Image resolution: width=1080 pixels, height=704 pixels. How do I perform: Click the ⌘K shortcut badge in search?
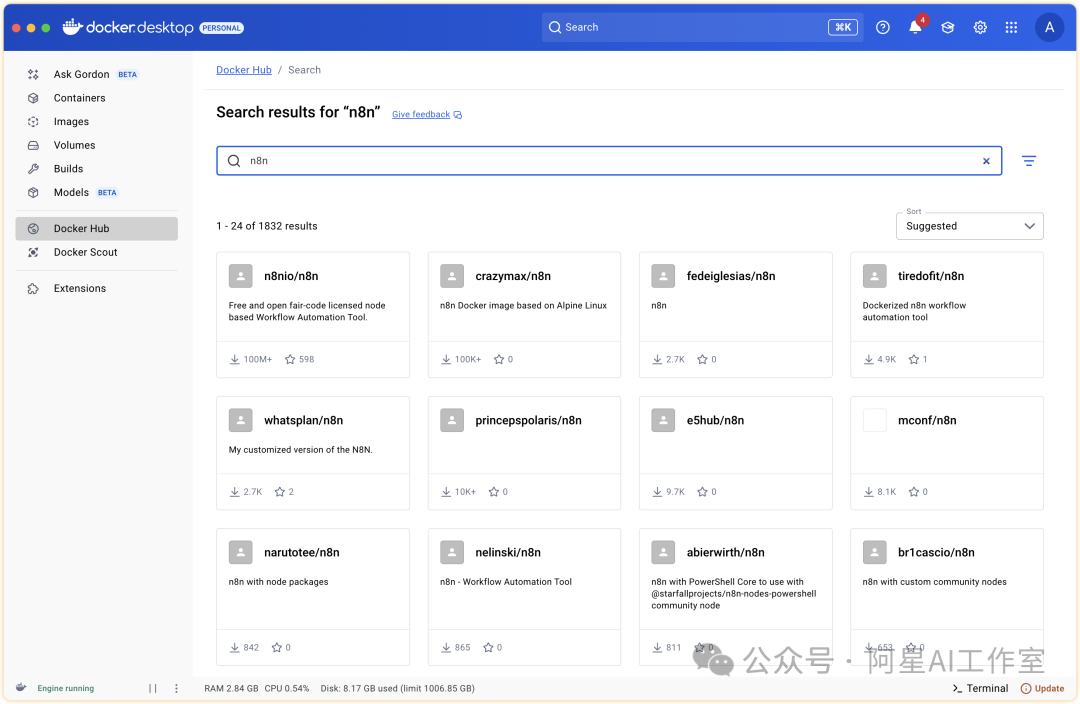tap(842, 28)
